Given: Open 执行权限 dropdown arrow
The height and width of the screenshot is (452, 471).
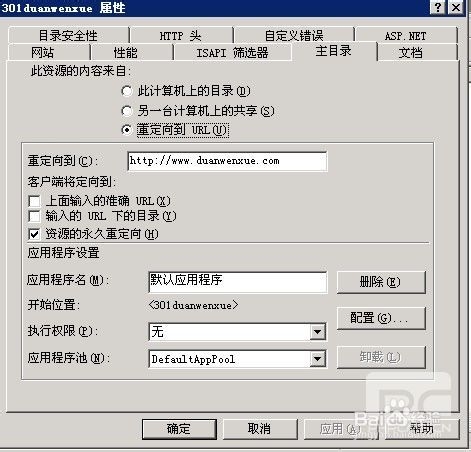Looking at the screenshot, I should [x=317, y=332].
